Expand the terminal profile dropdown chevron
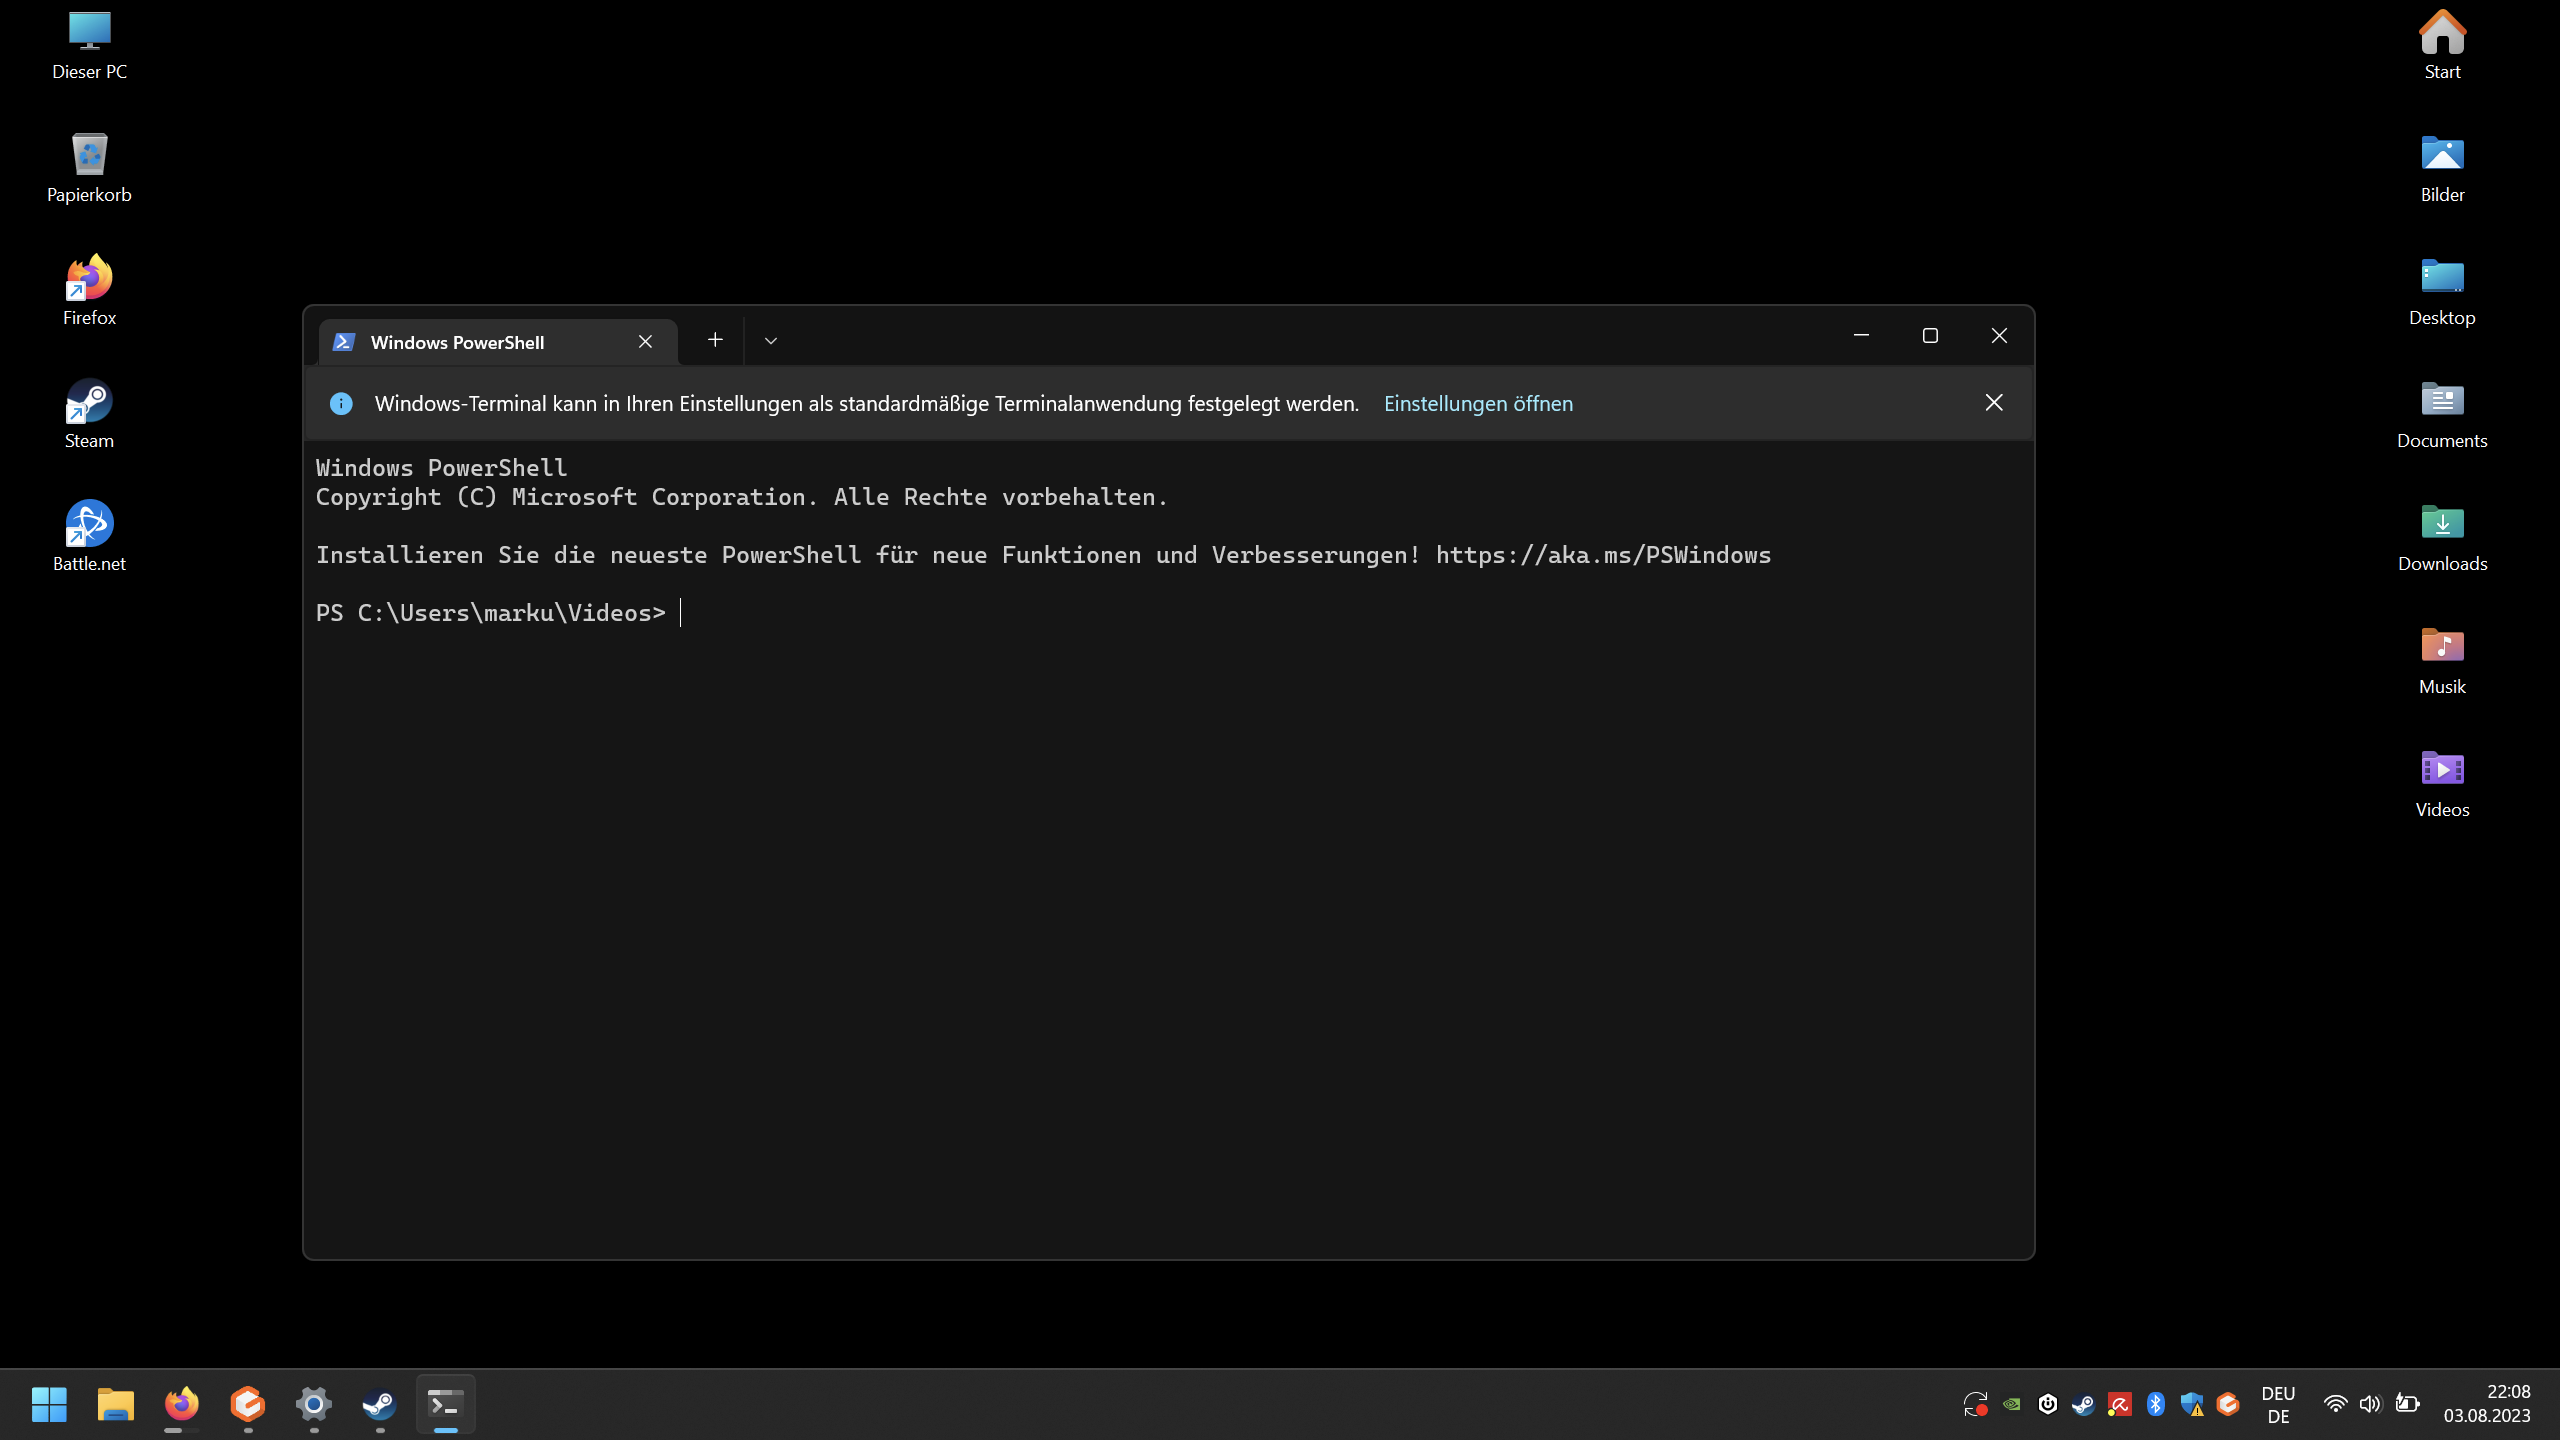The width and height of the screenshot is (2560, 1440). pyautogui.click(x=770, y=341)
